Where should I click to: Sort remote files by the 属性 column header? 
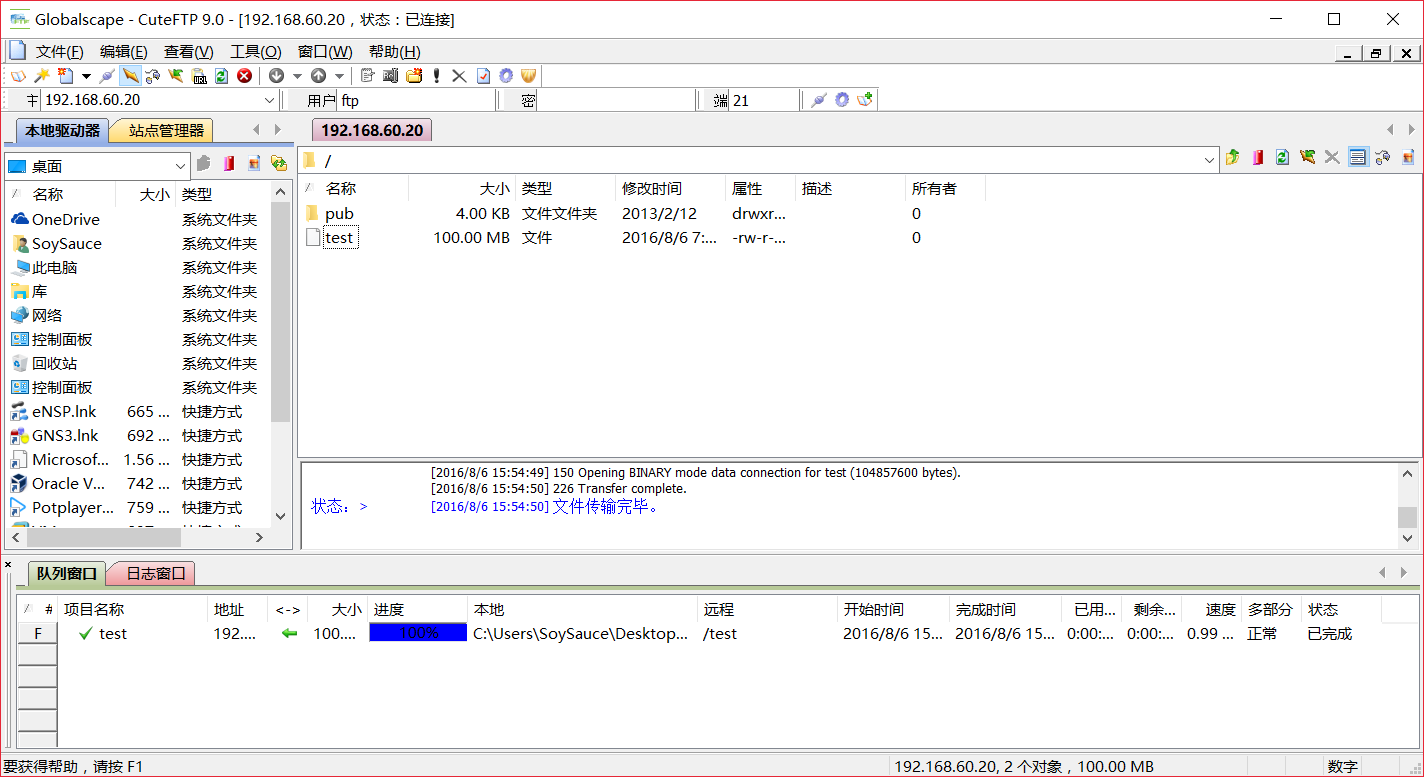[x=760, y=188]
